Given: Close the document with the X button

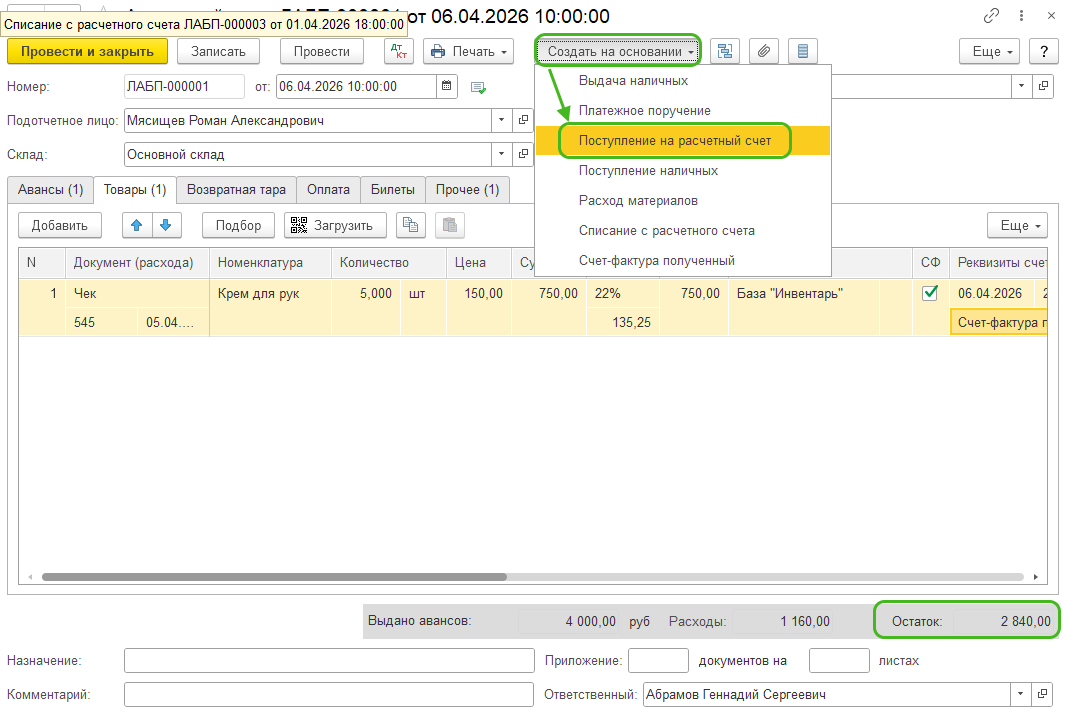Looking at the screenshot, I should pyautogui.click(x=1051, y=15).
